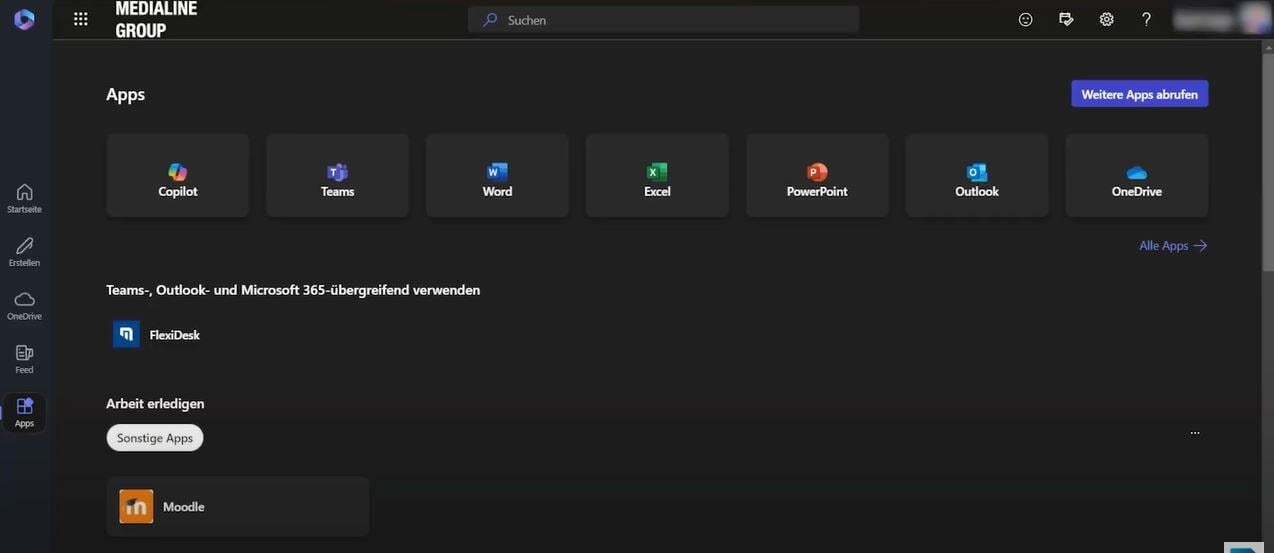Open Feed in the left sidebar
The image size is (1274, 553).
click(x=24, y=358)
